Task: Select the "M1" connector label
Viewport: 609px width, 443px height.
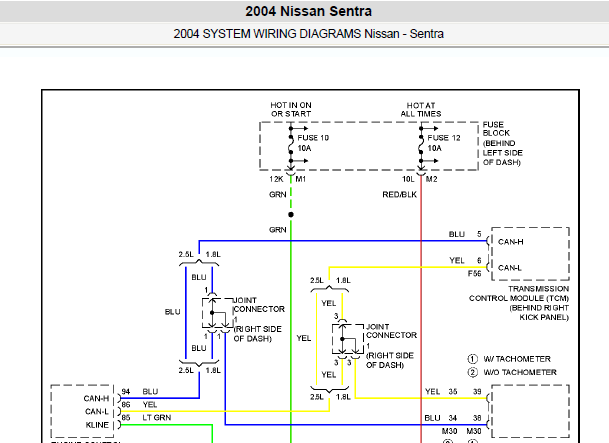Action: pos(301,179)
